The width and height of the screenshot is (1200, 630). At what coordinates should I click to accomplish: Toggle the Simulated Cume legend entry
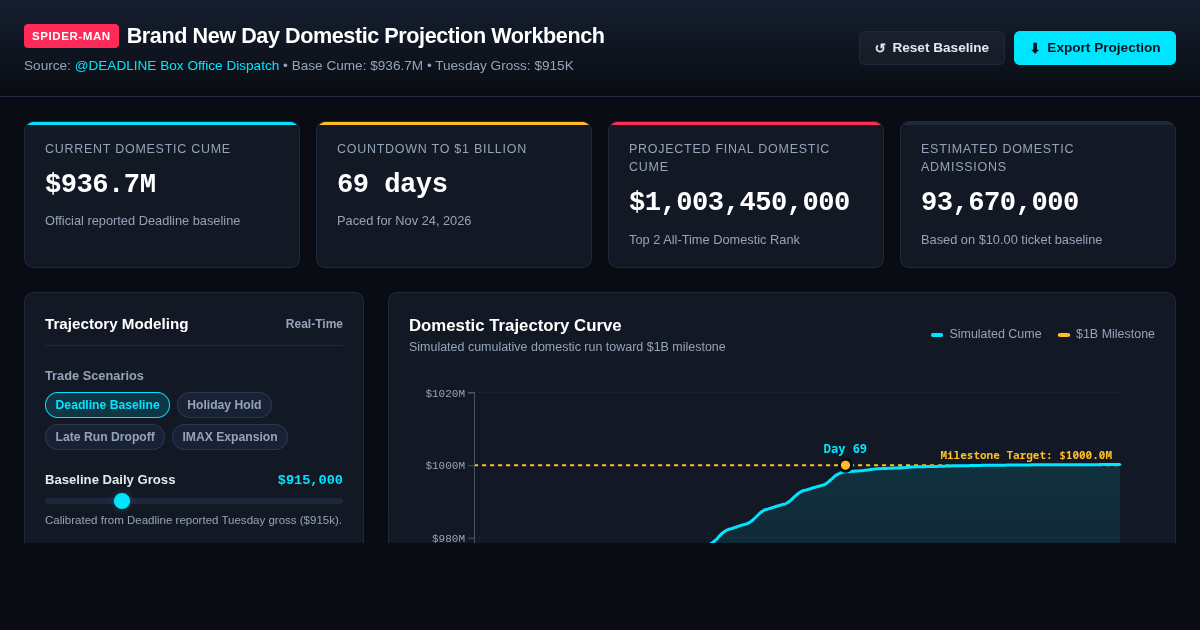click(x=986, y=334)
